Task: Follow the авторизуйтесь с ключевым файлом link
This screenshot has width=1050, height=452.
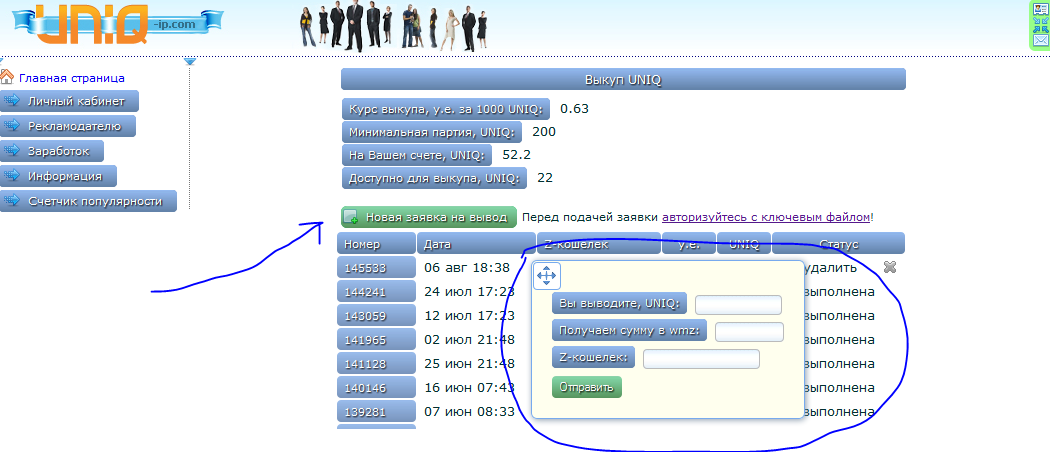Action: (x=766, y=217)
